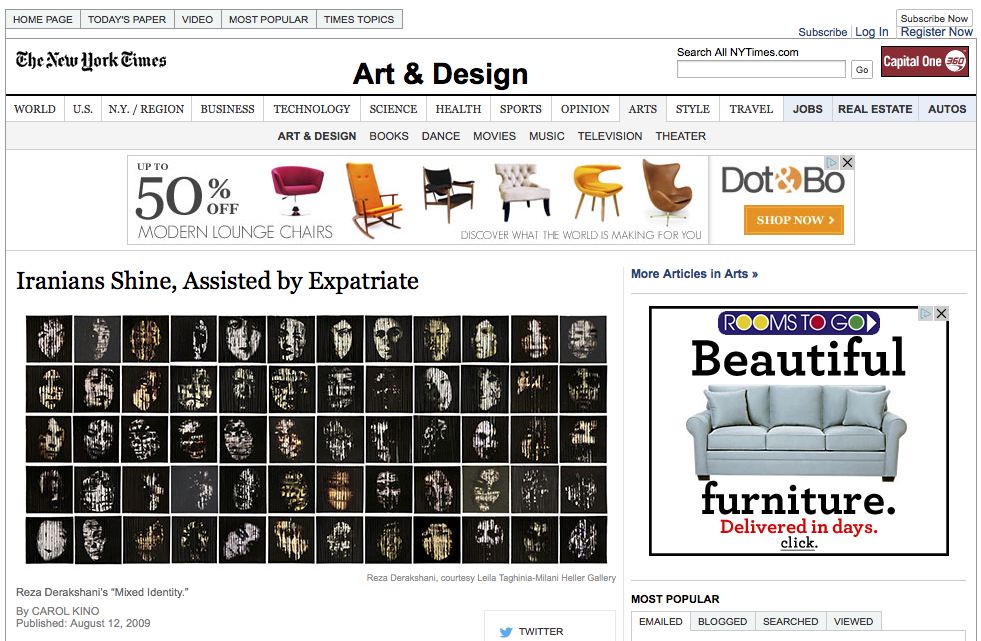Viewport: 981px width, 641px height.
Task: Click the CAROL KINO byline
Action: point(65,611)
